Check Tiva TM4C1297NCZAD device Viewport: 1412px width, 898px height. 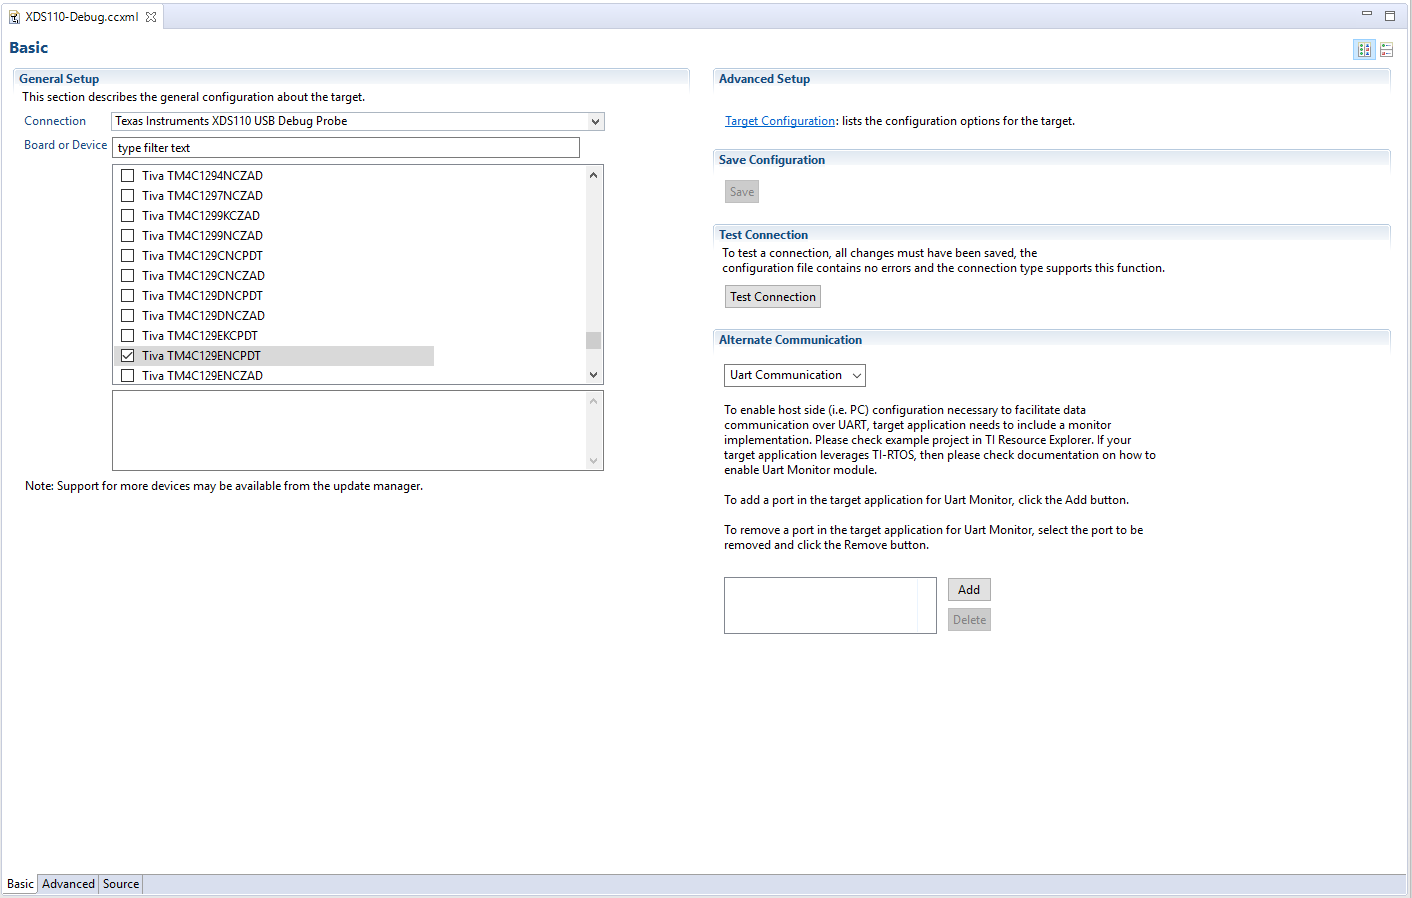(x=127, y=195)
